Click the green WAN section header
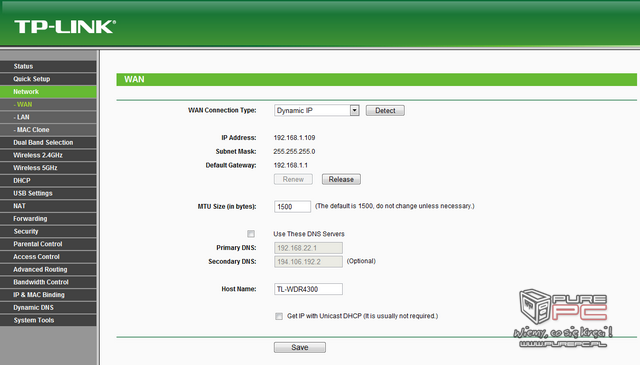Viewport: 640px width, 365px height. click(376, 80)
